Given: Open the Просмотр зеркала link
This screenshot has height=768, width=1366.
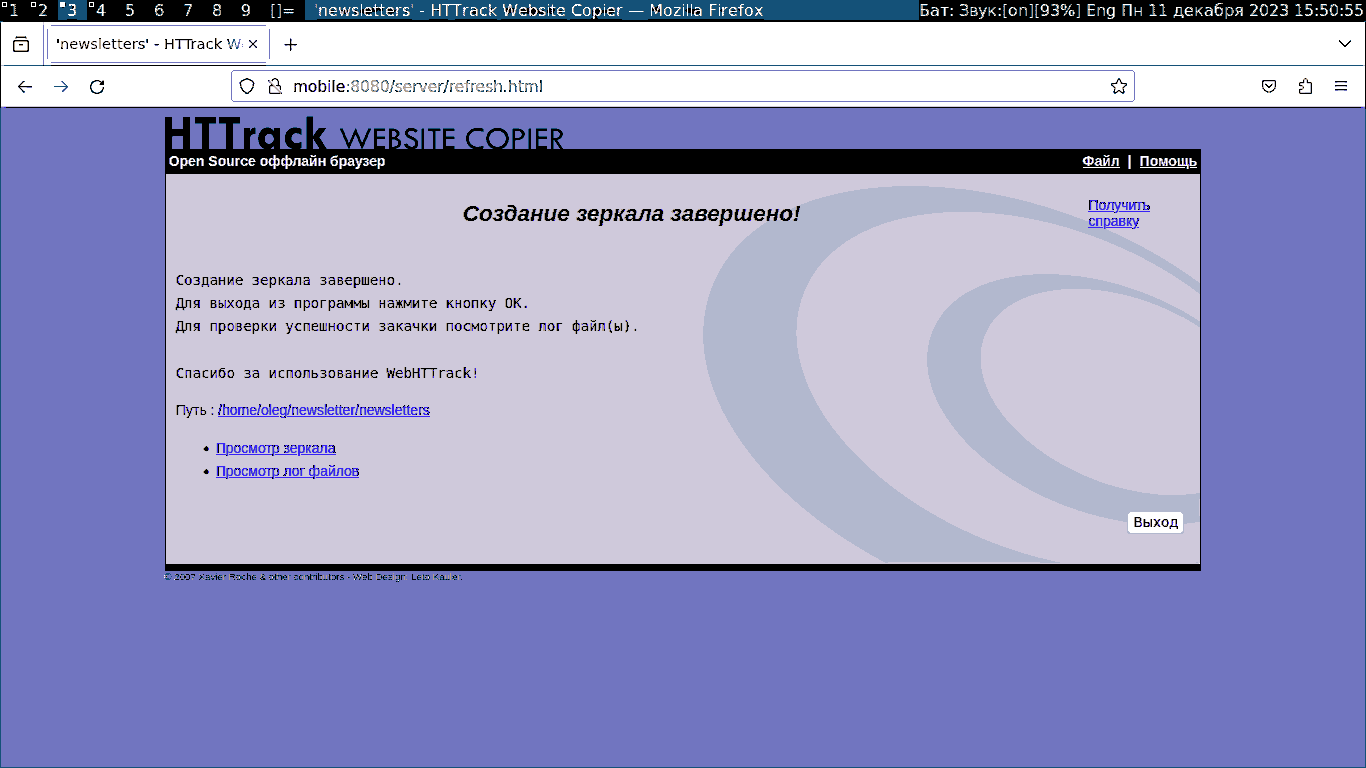Looking at the screenshot, I should [x=276, y=449].
